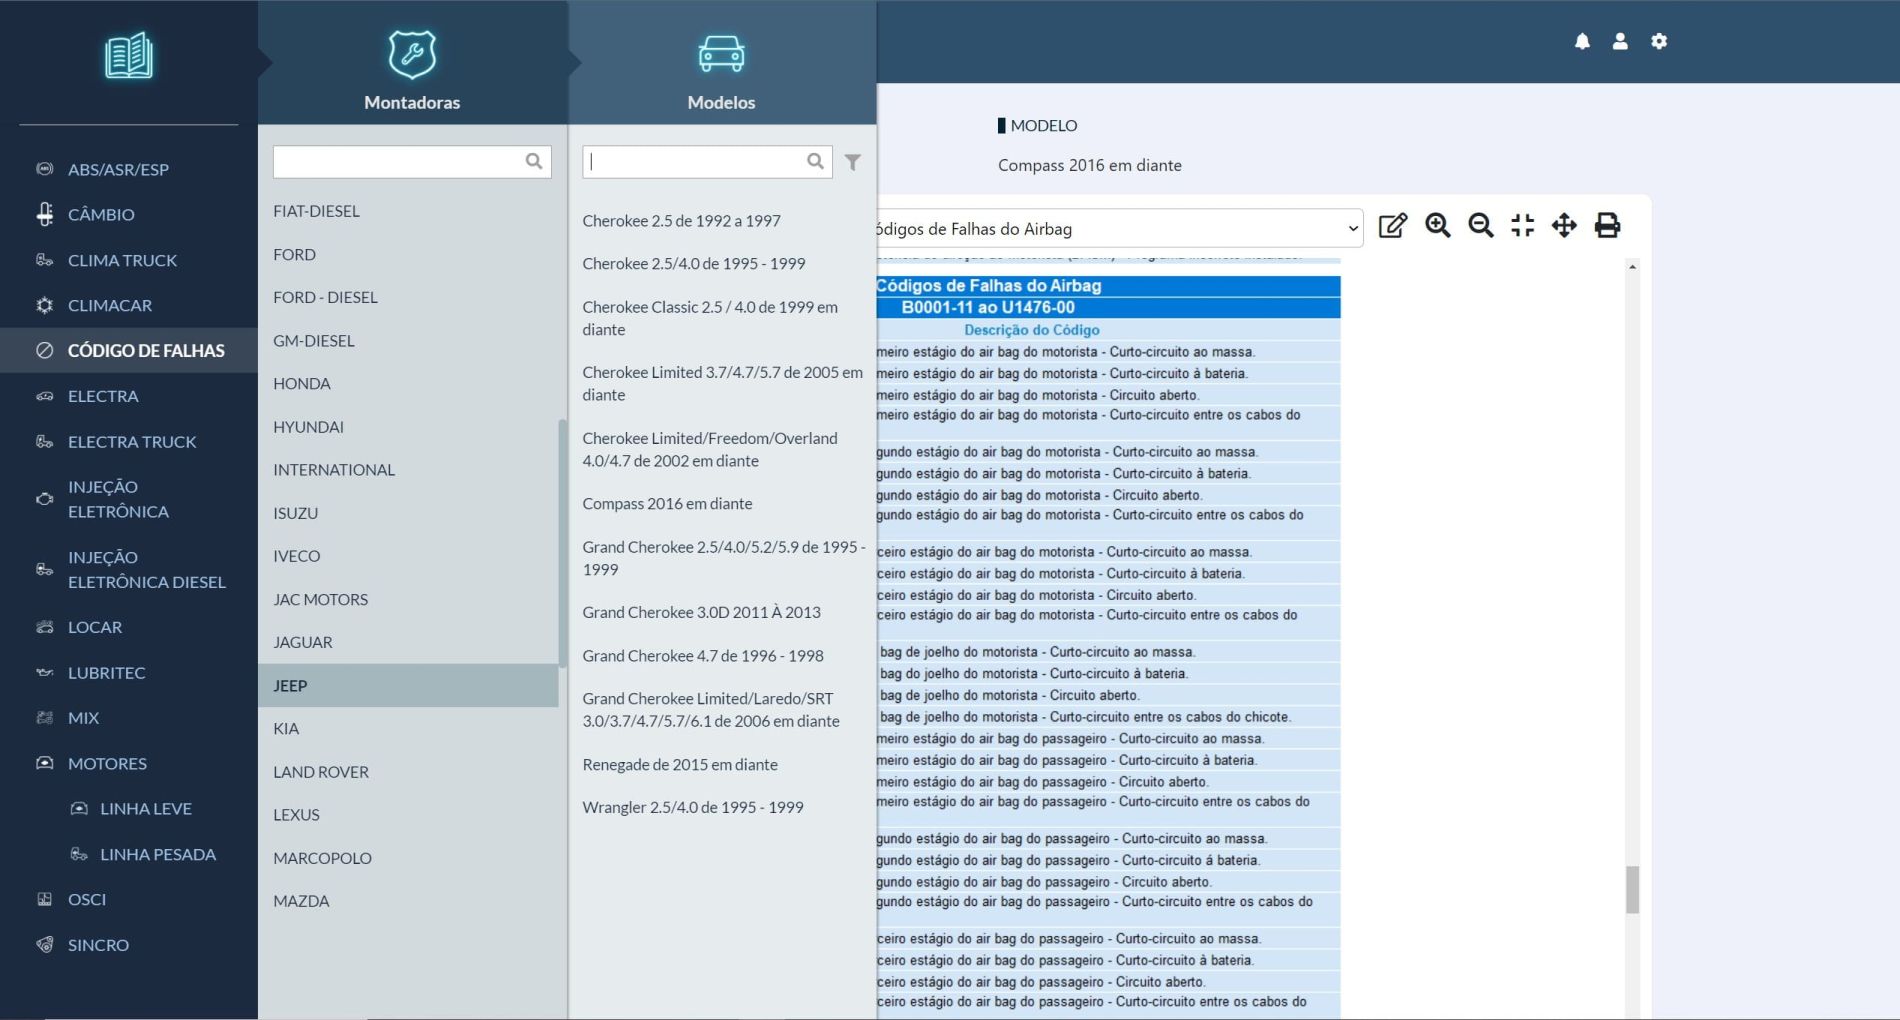Open the user profile icon
This screenshot has width=1900, height=1020.
tap(1620, 41)
